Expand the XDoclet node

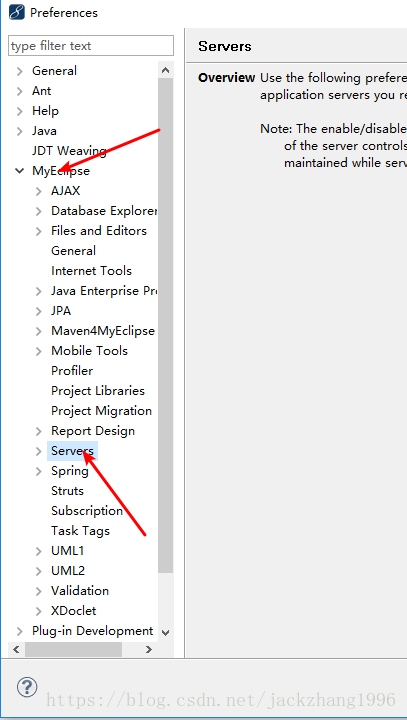pos(39,611)
